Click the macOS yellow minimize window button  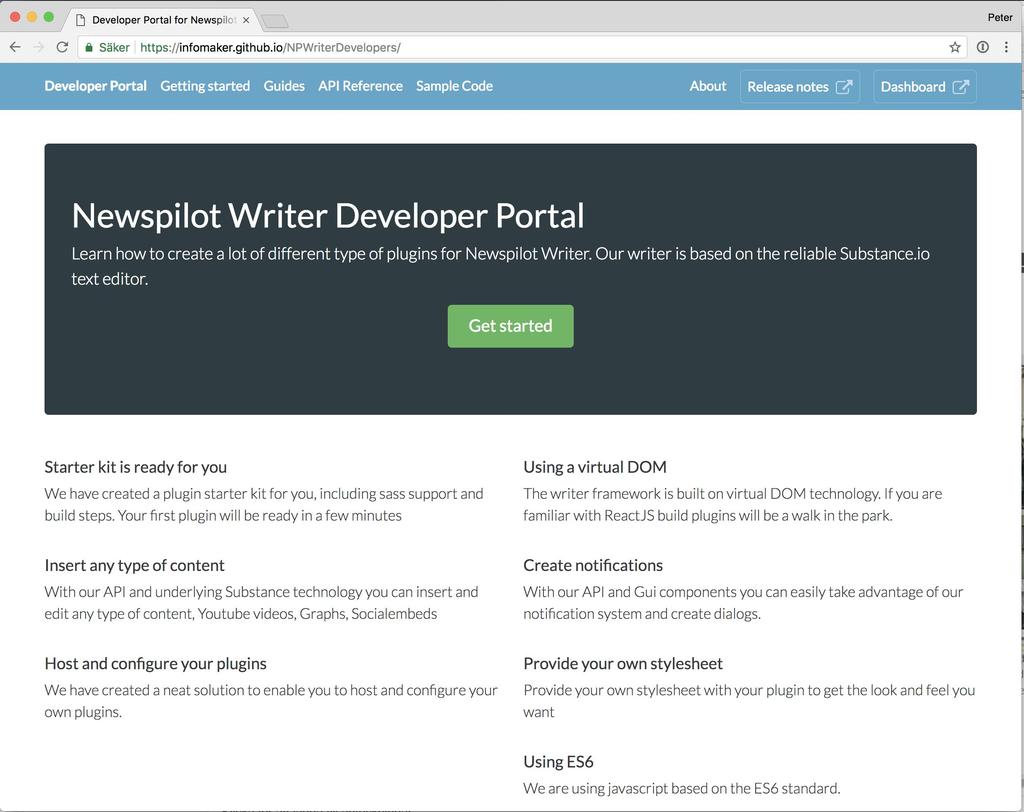pos(32,17)
